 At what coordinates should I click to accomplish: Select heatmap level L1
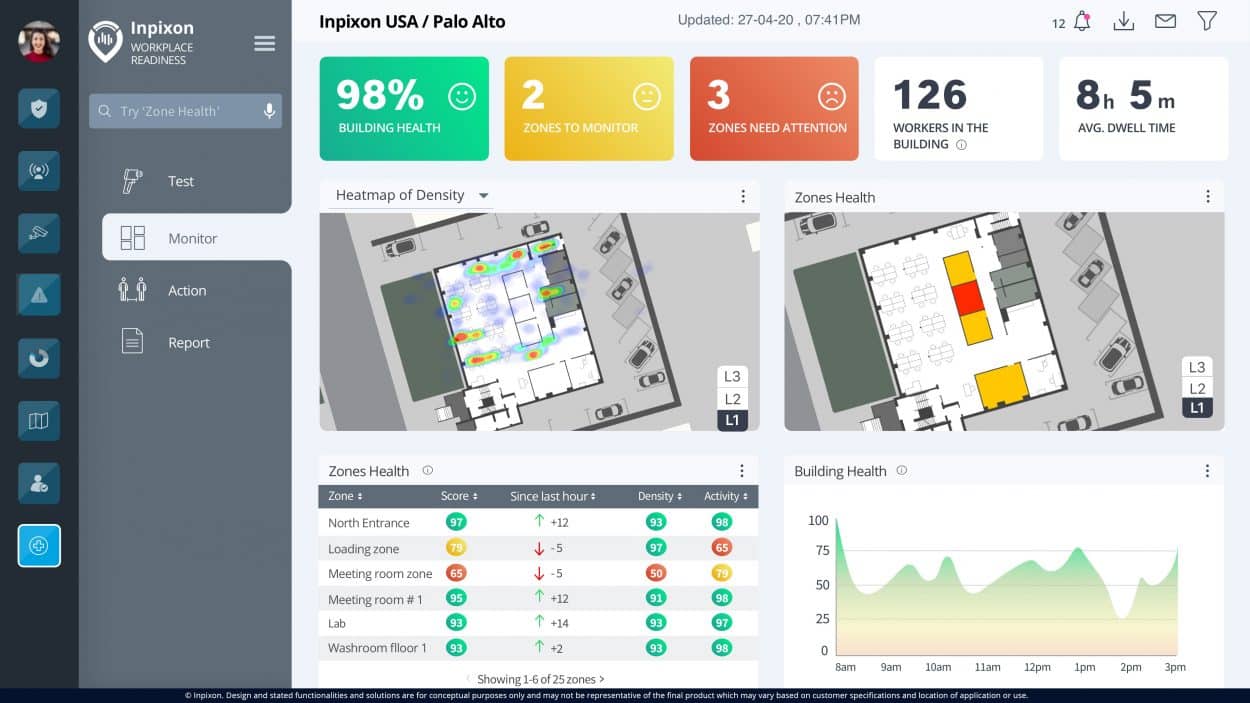(732, 420)
